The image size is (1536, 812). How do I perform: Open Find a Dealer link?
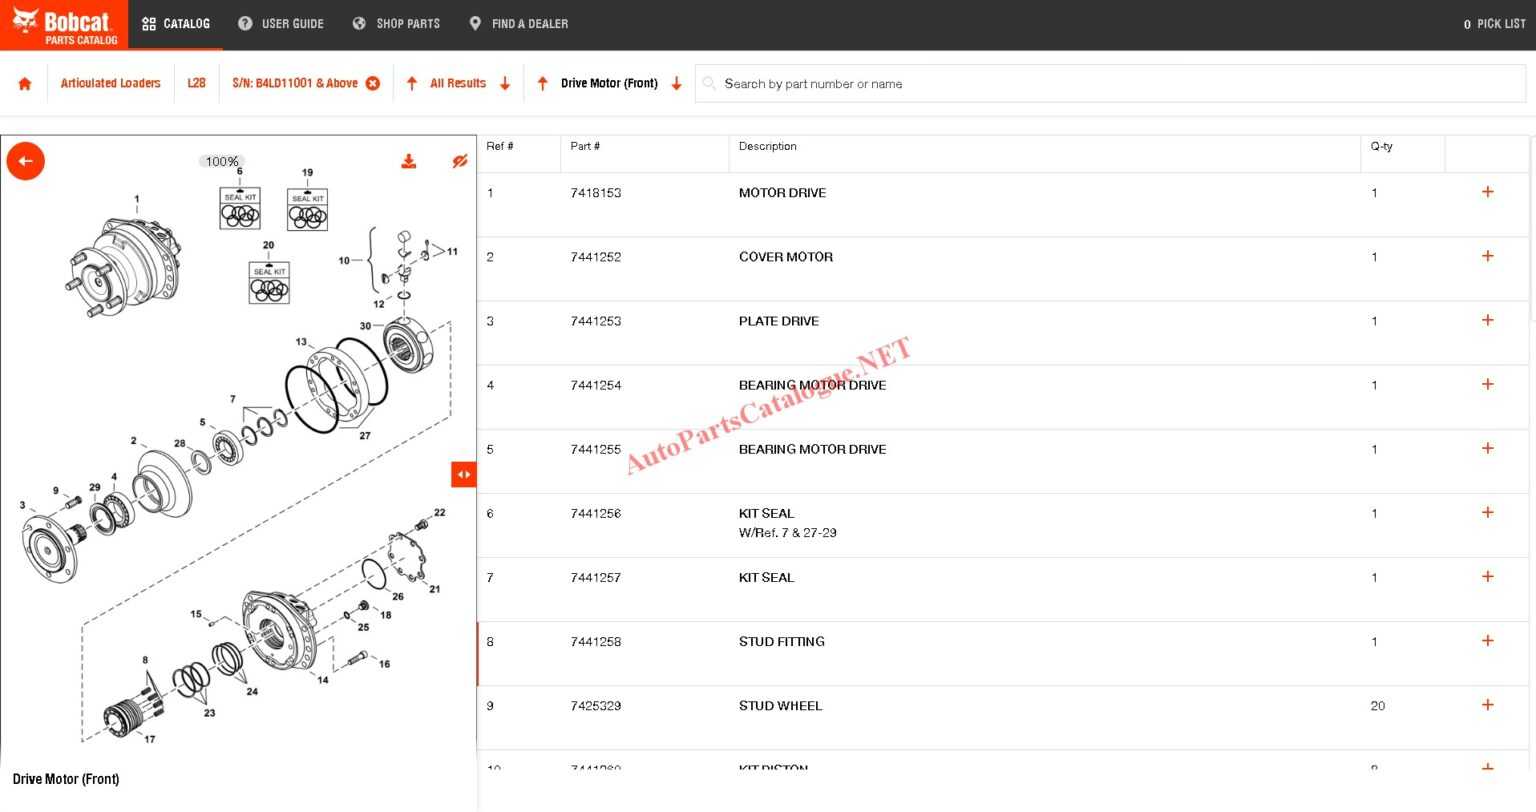[x=518, y=24]
